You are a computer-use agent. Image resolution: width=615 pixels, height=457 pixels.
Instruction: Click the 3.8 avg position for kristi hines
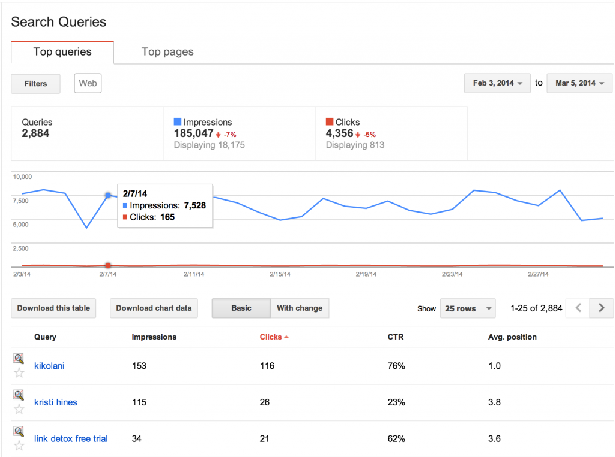[494, 402]
